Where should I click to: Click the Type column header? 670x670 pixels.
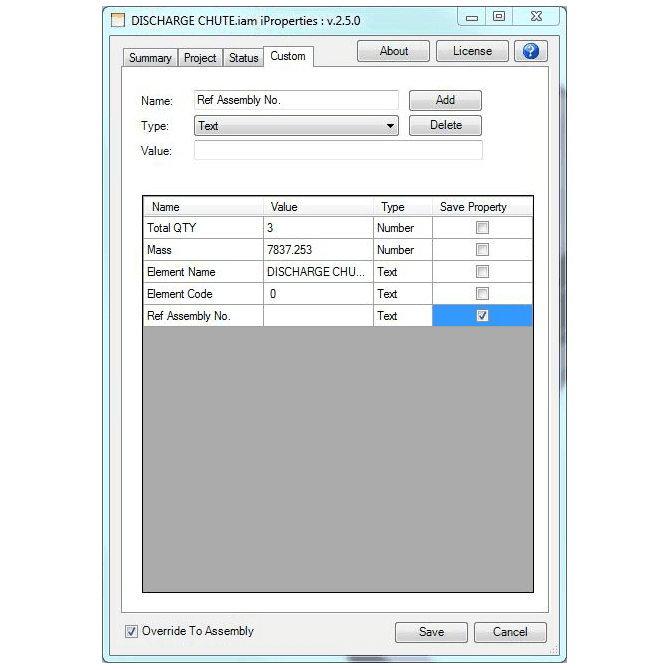(x=403, y=207)
